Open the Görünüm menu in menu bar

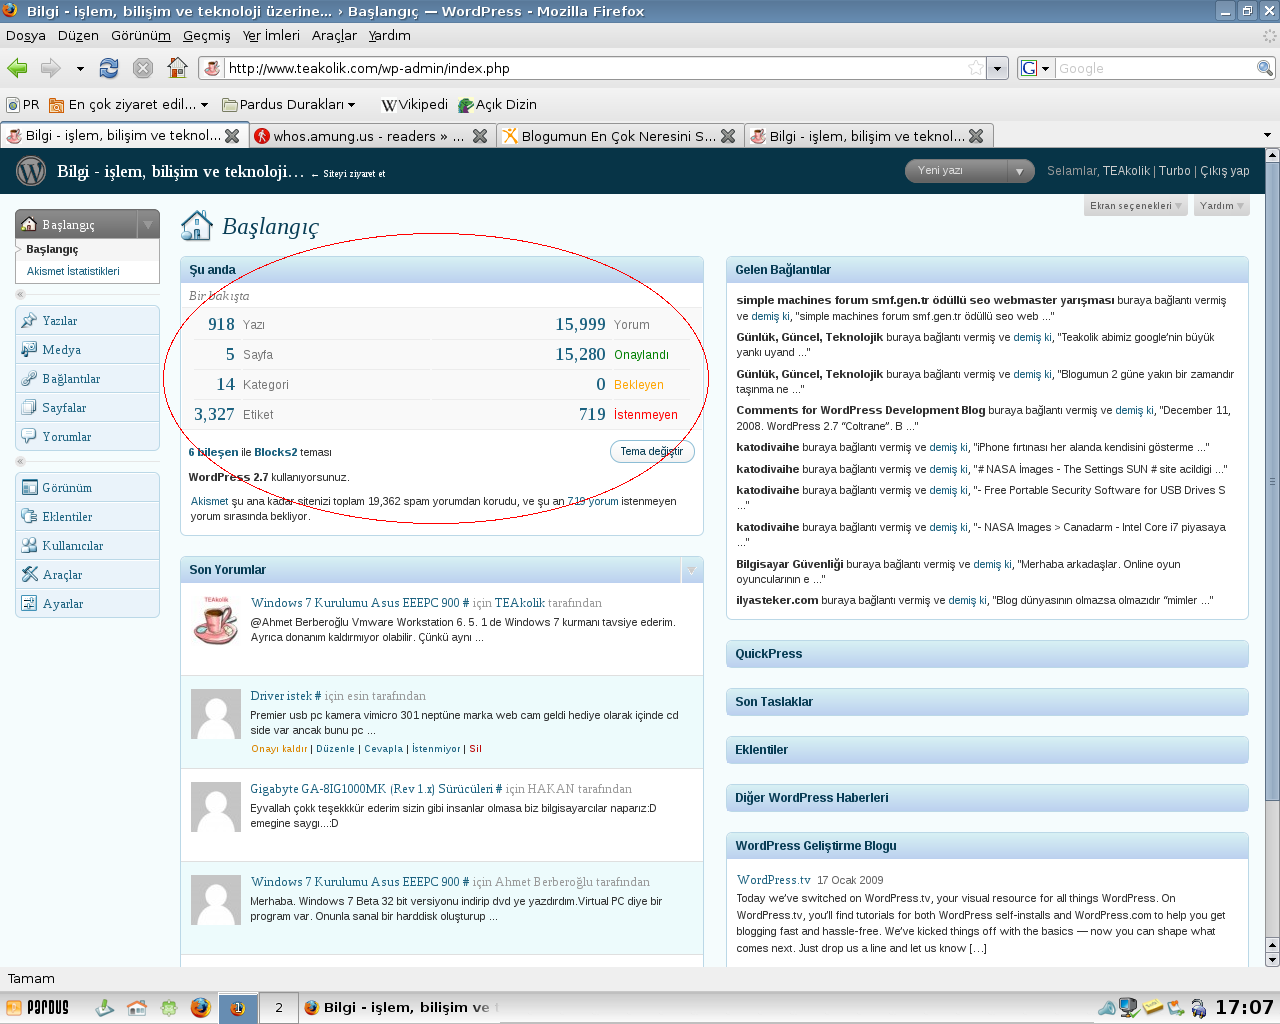coord(141,35)
